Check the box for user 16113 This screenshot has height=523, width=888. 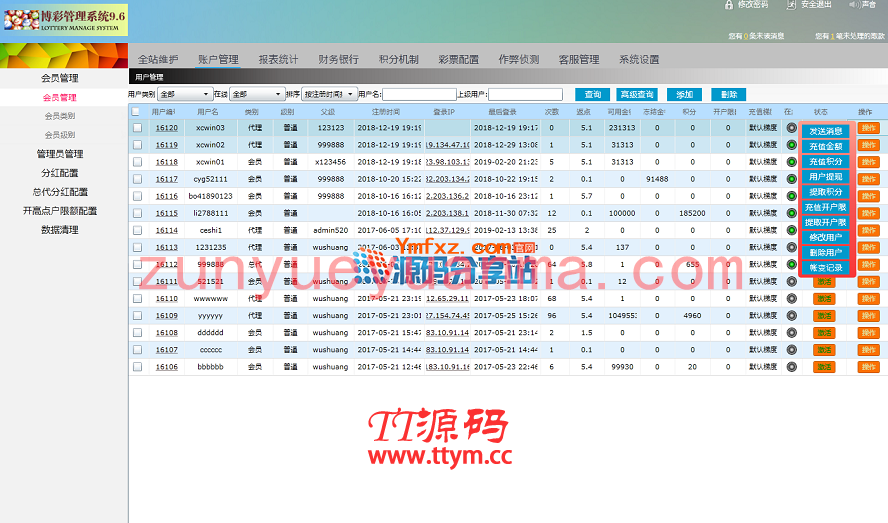pos(138,248)
